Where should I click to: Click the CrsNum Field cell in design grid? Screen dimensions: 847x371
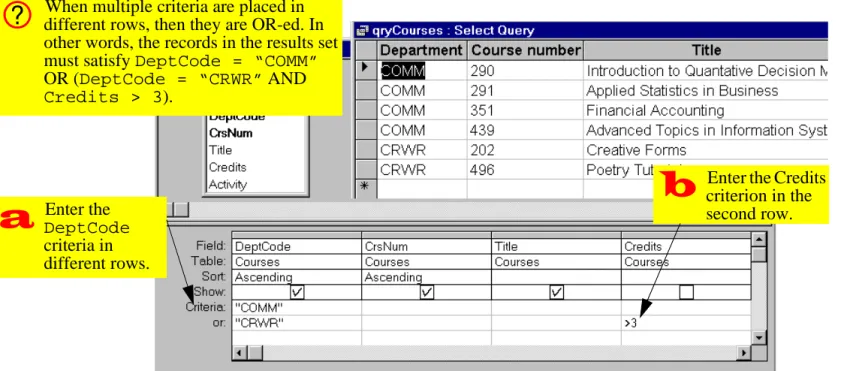pyautogui.click(x=426, y=246)
